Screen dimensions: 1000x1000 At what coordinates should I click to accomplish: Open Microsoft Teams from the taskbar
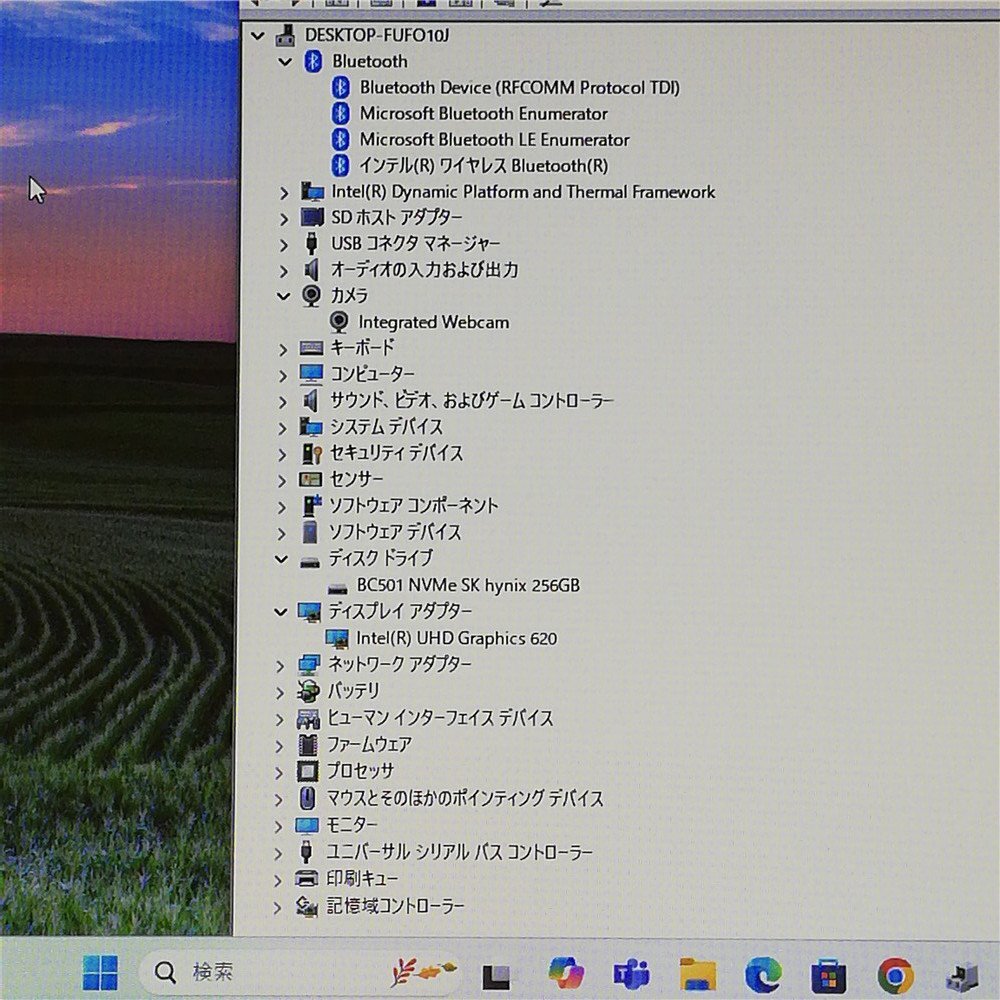631,973
